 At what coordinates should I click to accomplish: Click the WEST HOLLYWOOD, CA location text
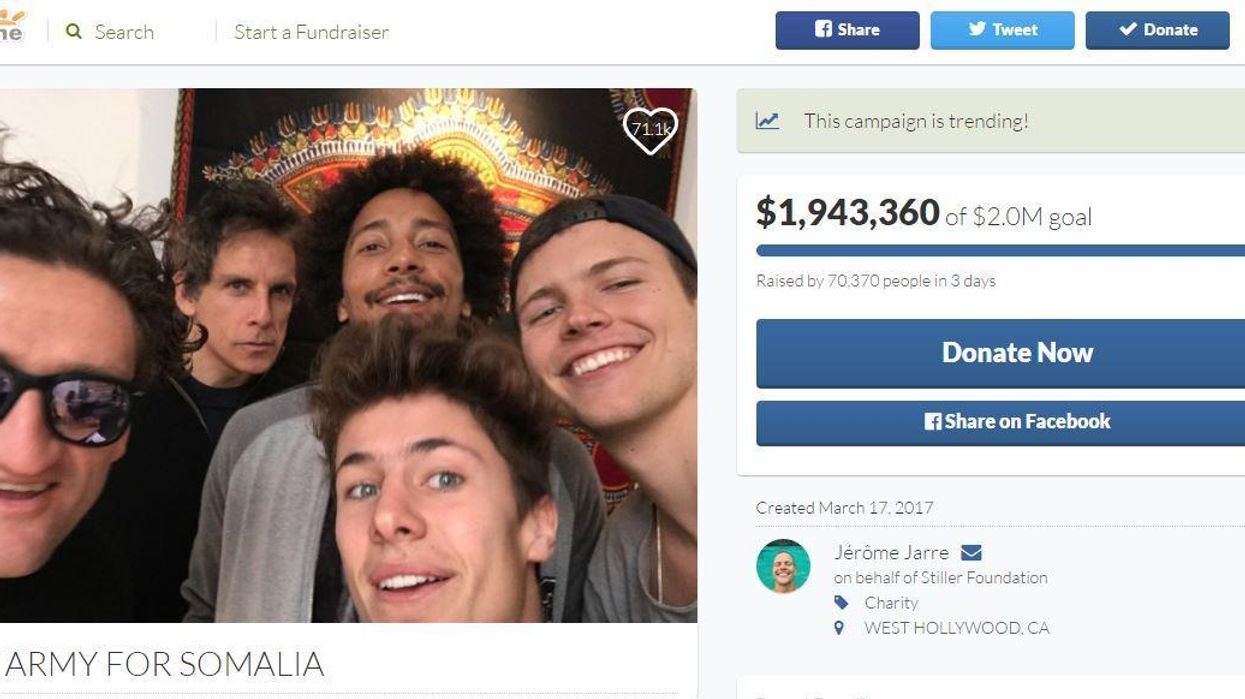(957, 628)
